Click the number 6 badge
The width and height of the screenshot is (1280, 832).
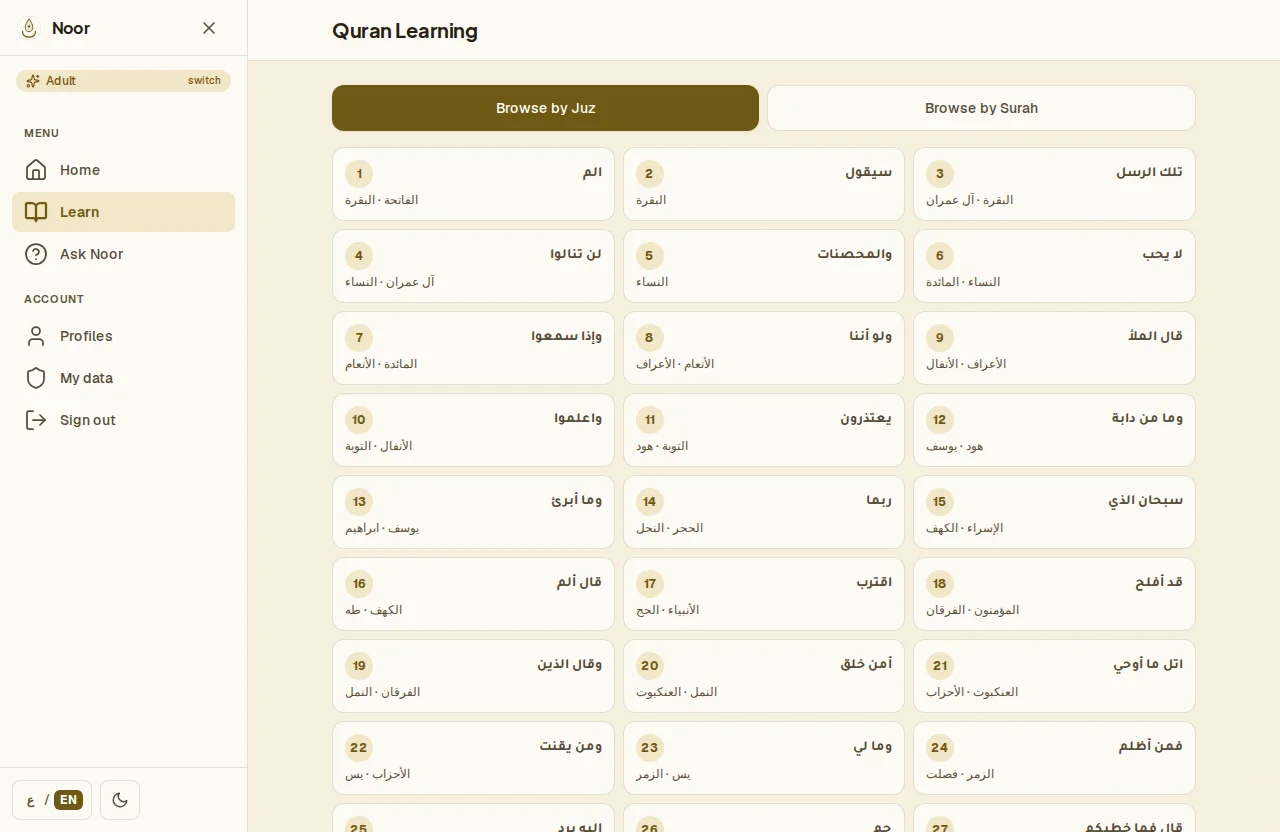pos(940,255)
